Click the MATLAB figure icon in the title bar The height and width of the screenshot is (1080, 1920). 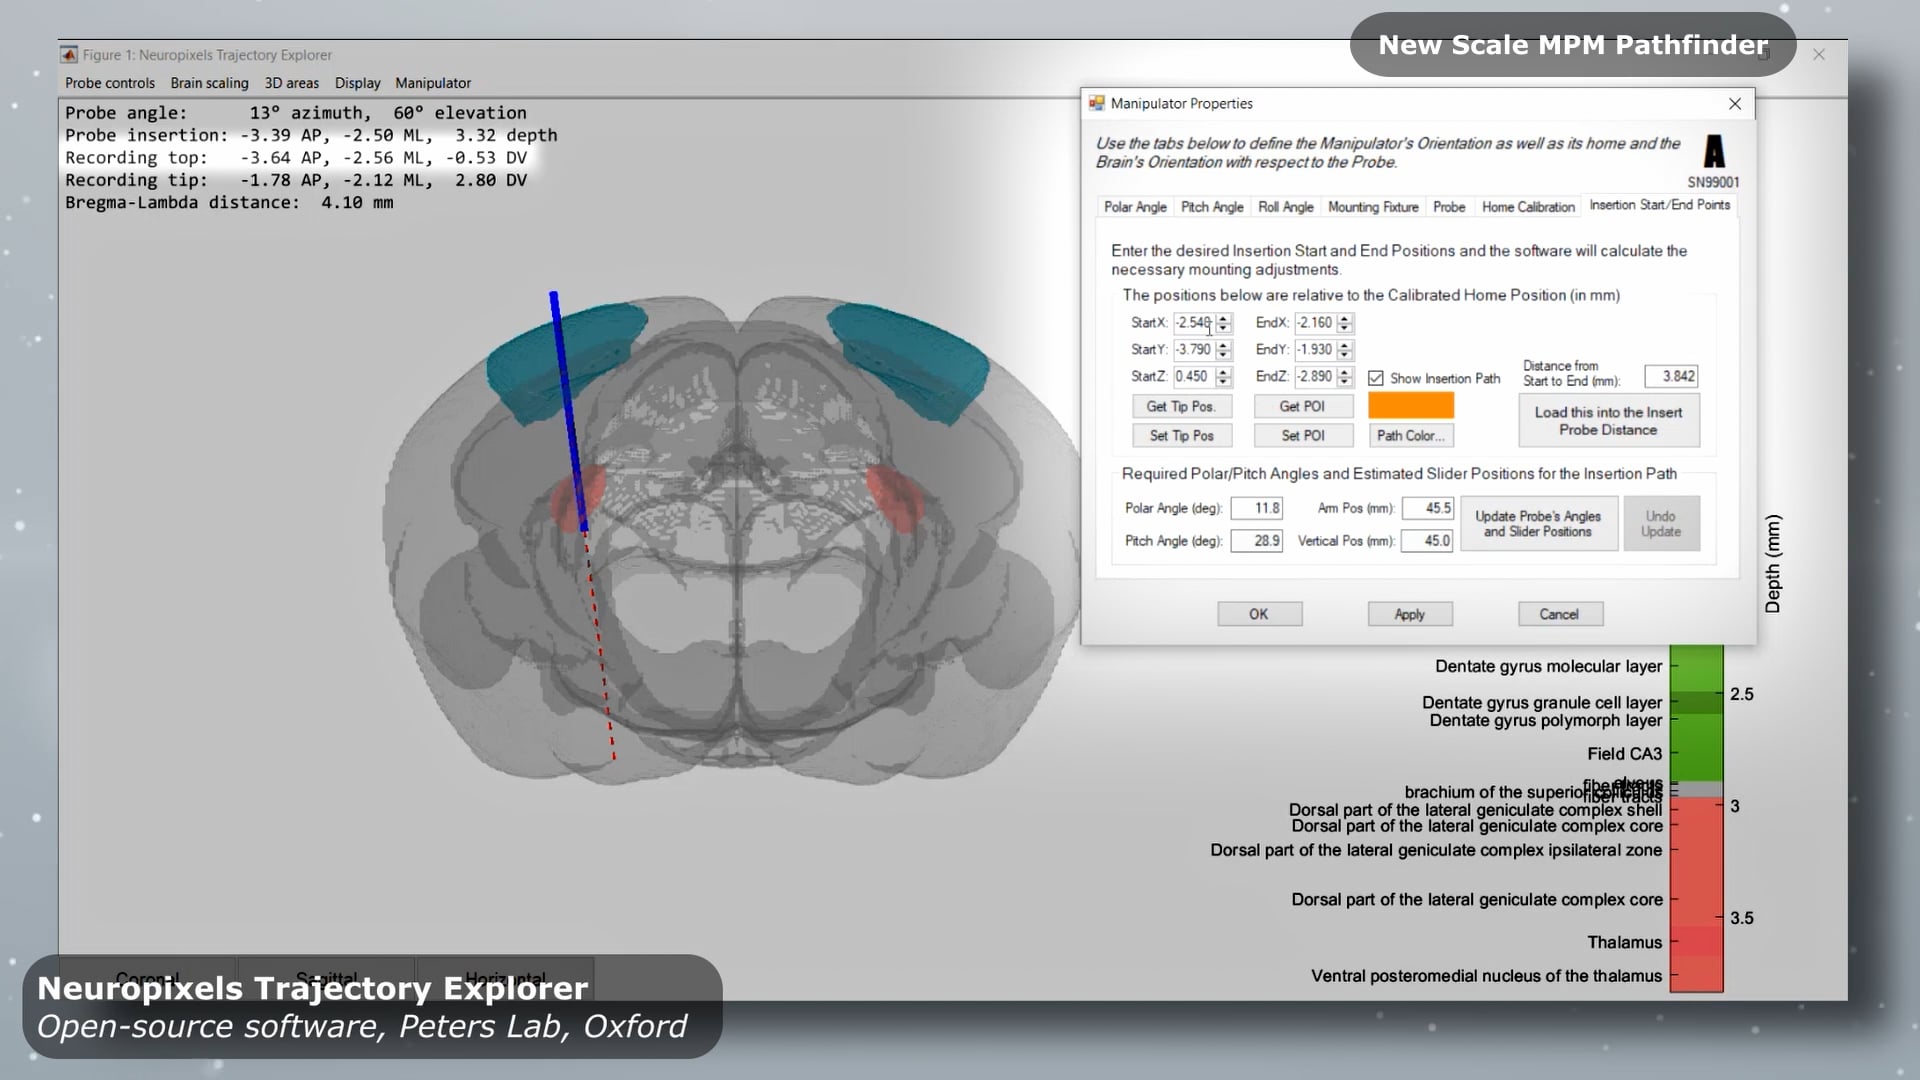tap(69, 55)
